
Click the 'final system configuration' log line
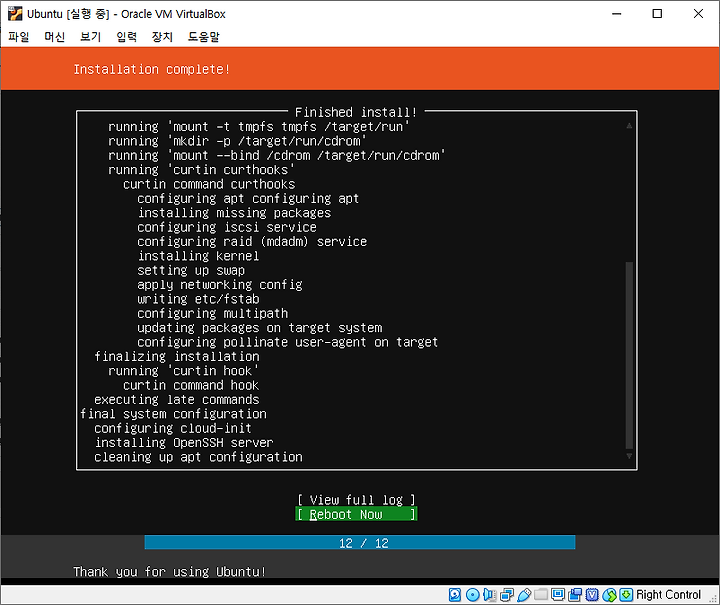173,414
